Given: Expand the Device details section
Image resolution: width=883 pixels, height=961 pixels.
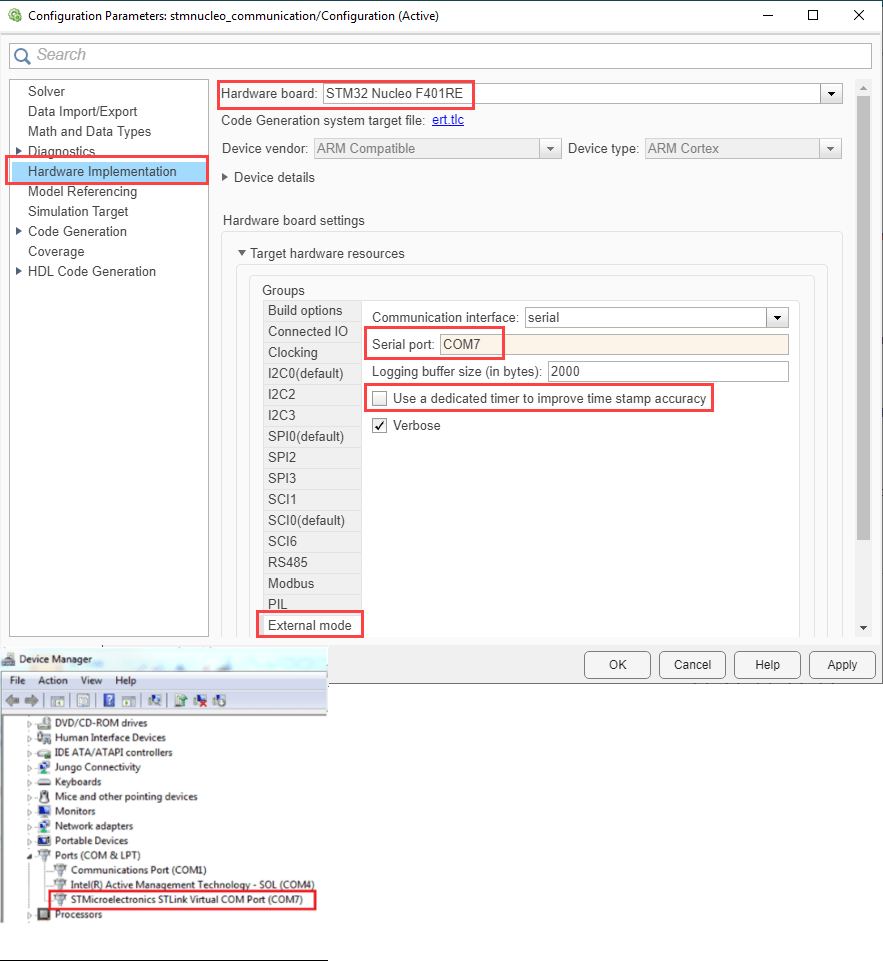Looking at the screenshot, I should pyautogui.click(x=225, y=178).
